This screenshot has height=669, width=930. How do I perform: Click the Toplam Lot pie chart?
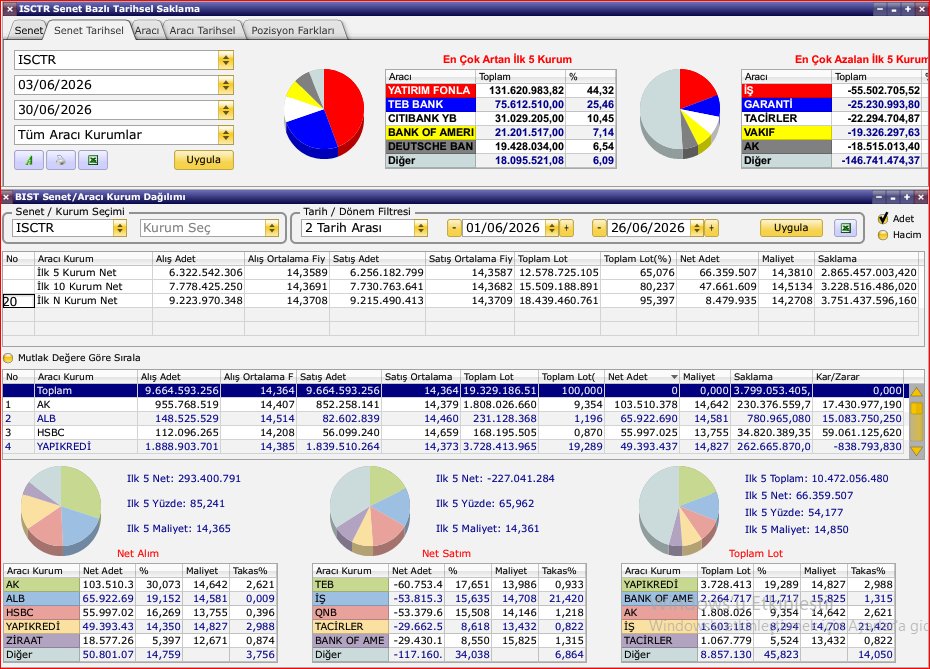point(679,509)
